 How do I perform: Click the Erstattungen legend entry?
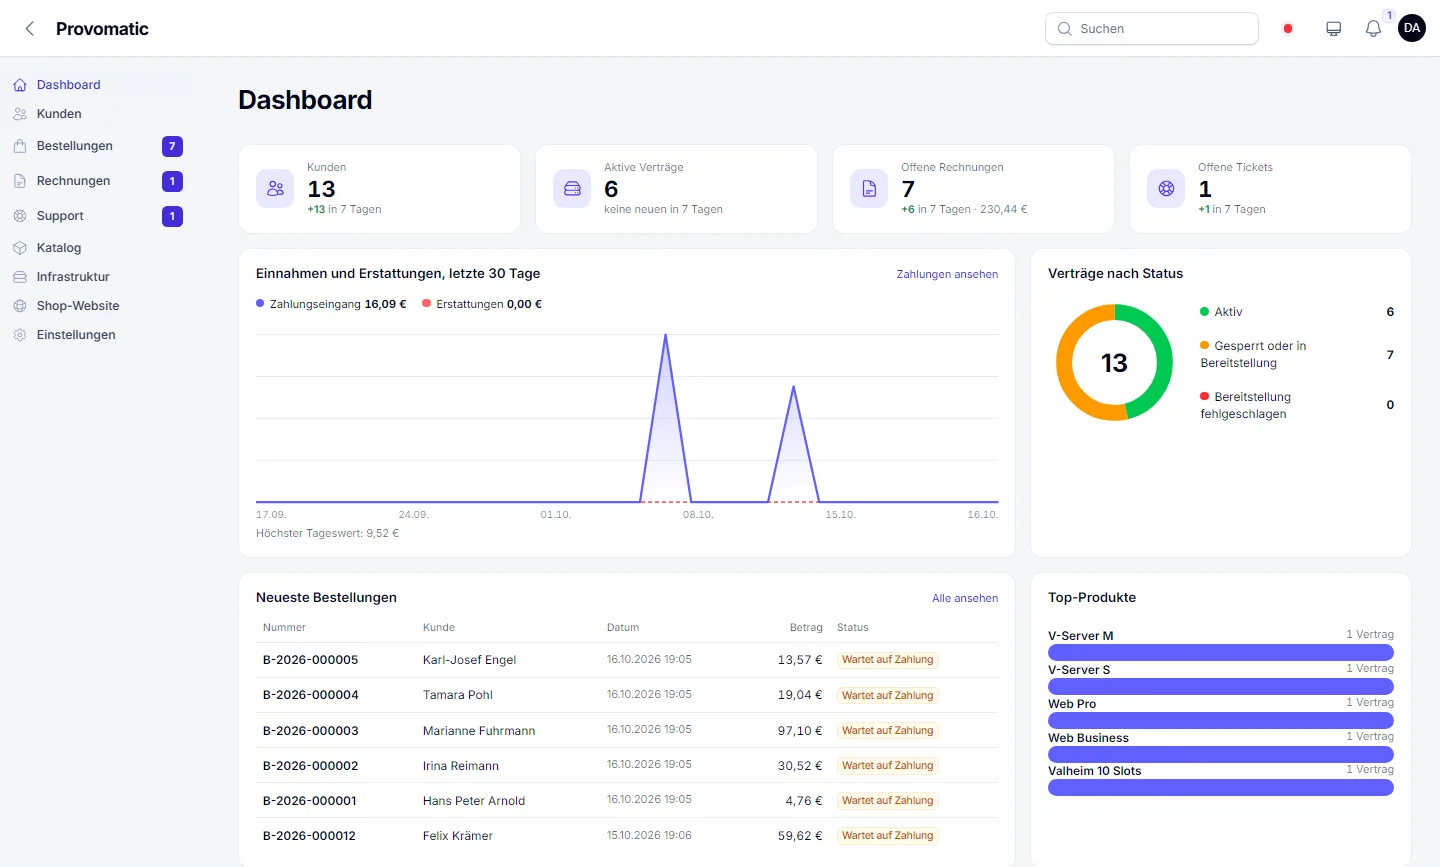(x=482, y=304)
